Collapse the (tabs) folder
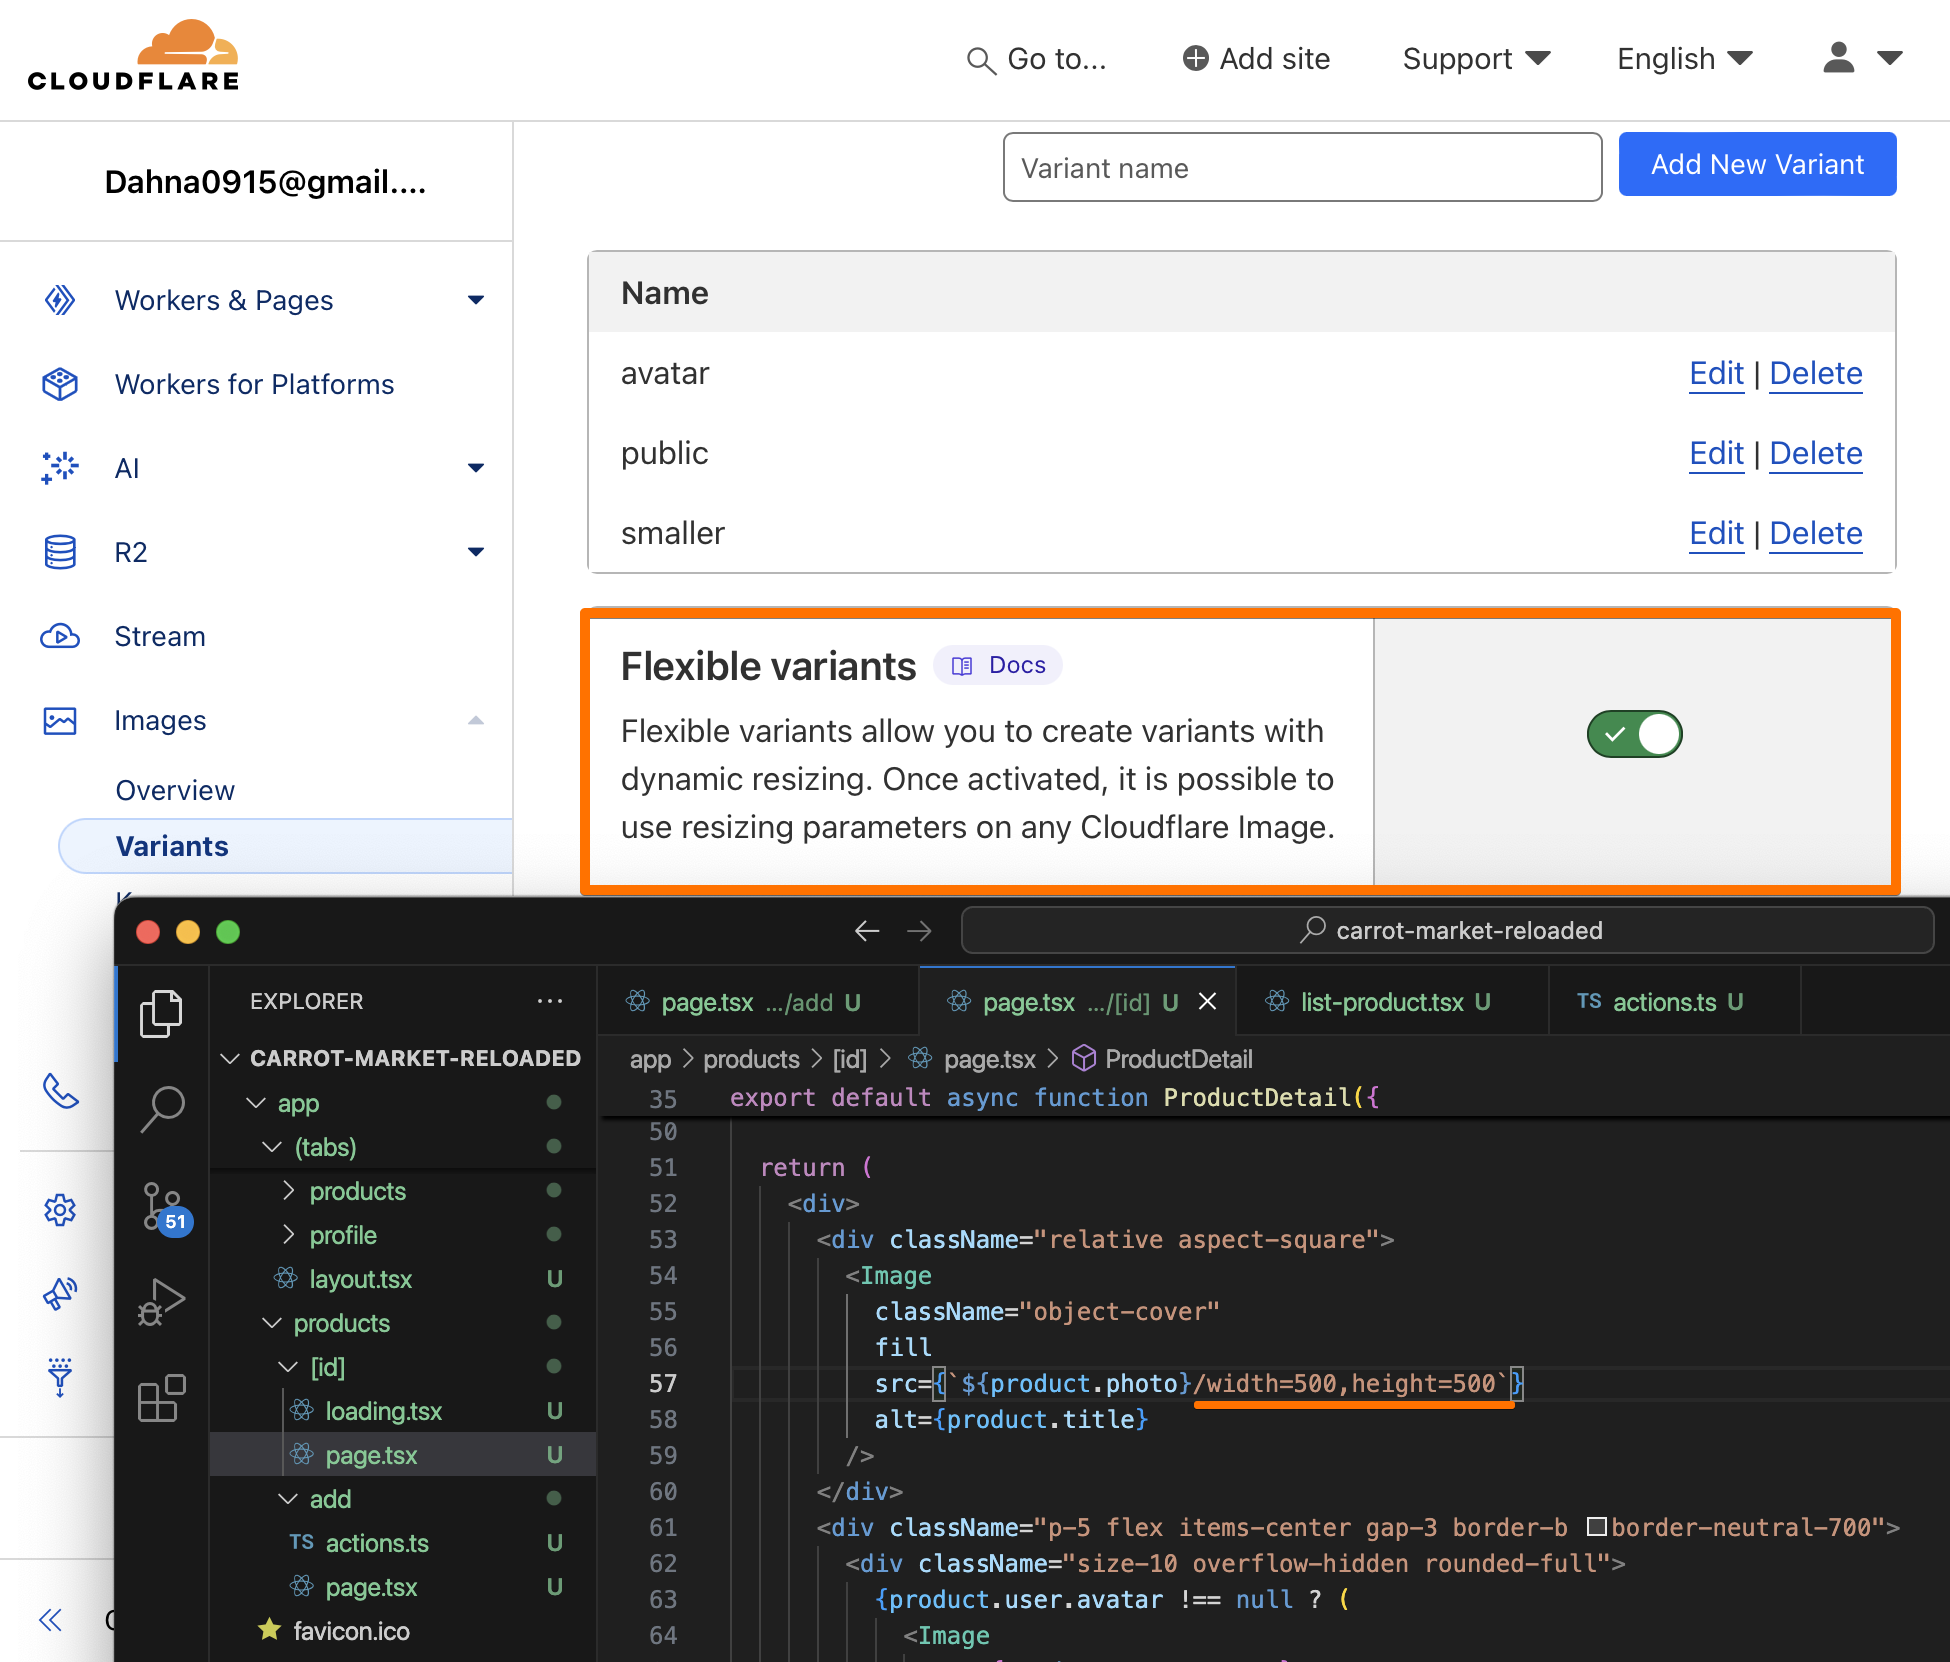1950x1662 pixels. tap(272, 1147)
